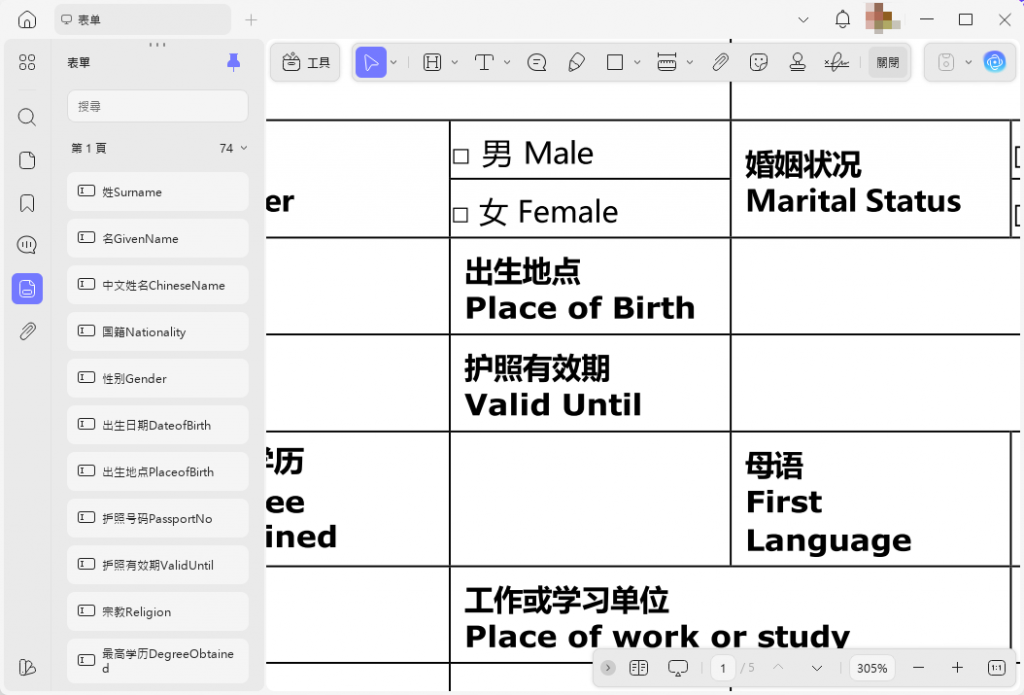Check the 男 Male checkbox
Viewport: 1024px width, 695px height.
[460, 155]
